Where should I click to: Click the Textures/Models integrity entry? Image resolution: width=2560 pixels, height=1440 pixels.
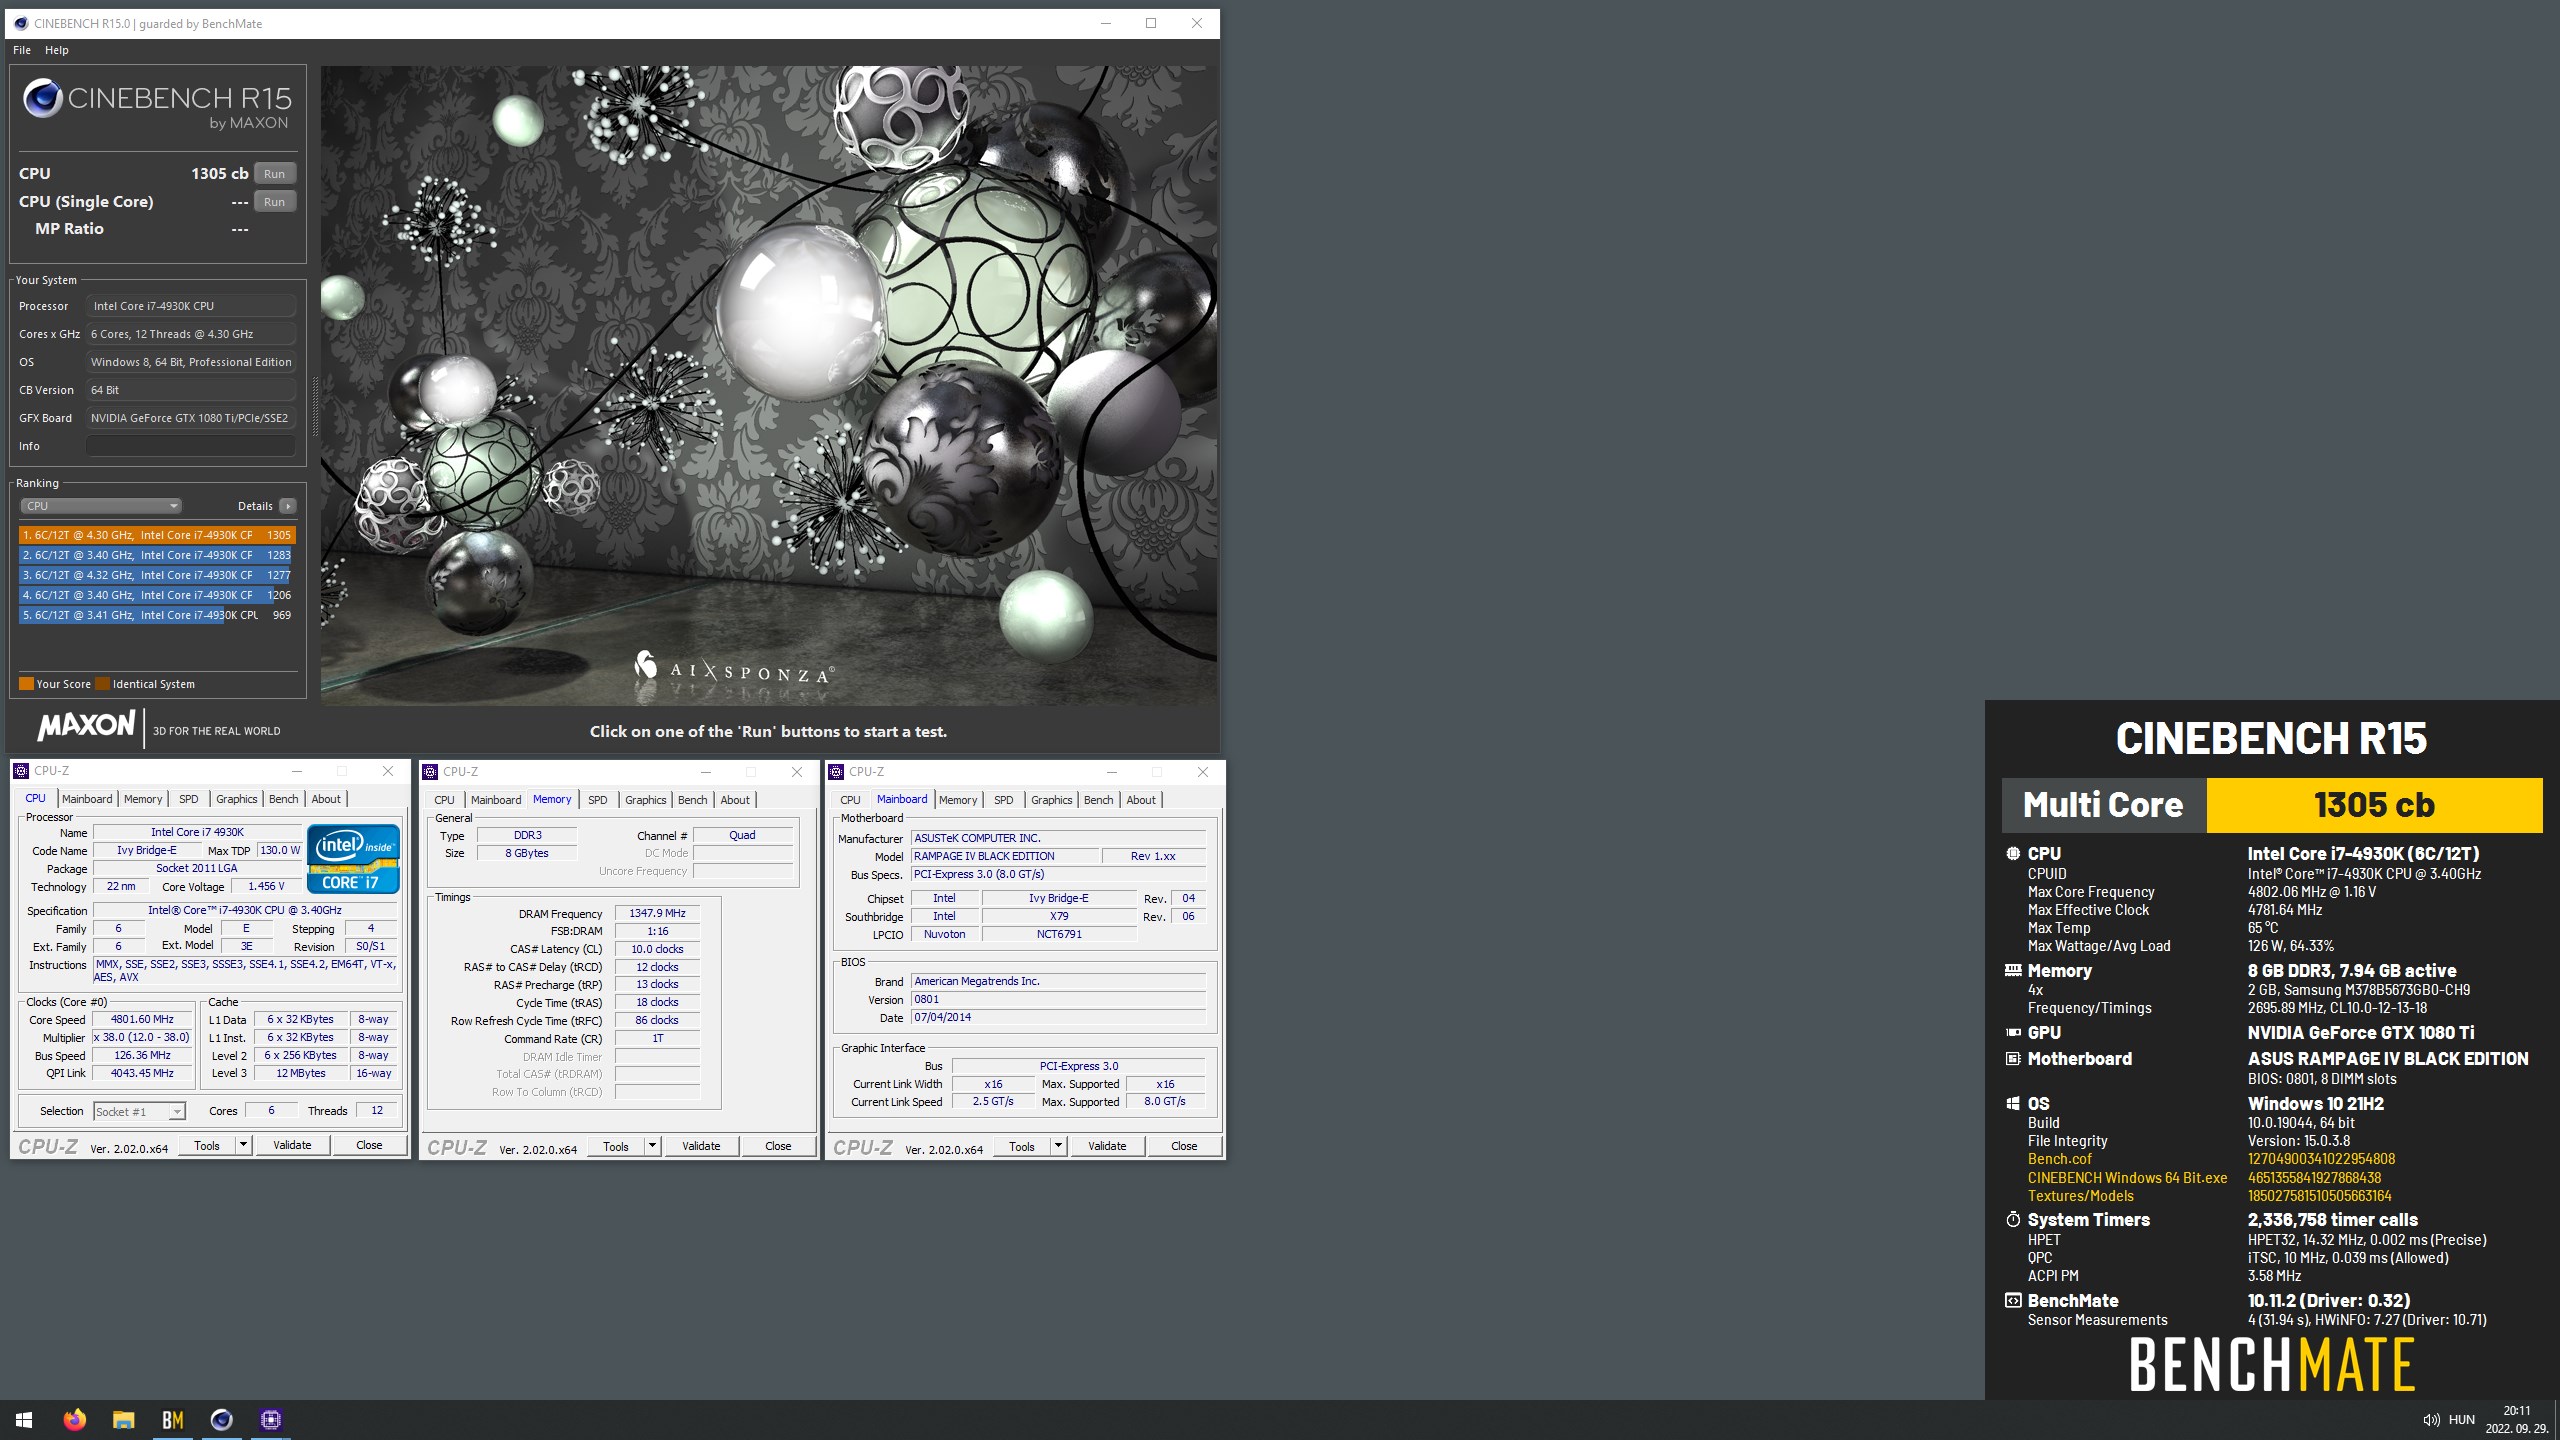pos(2080,1196)
